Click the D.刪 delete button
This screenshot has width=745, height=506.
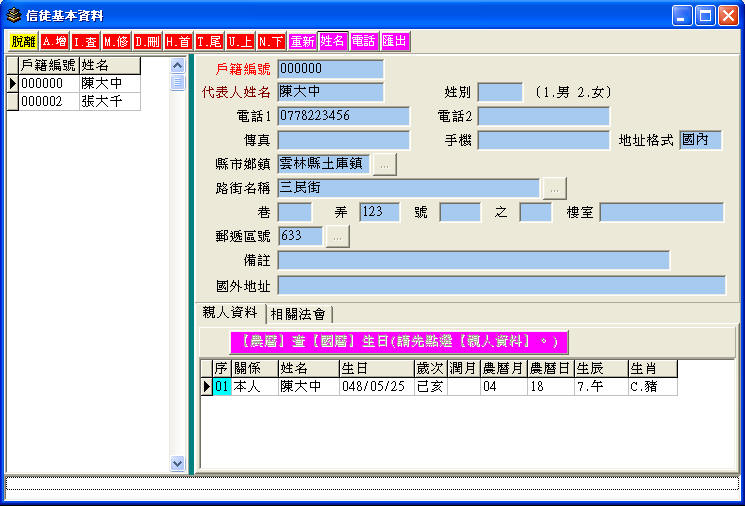coord(147,41)
